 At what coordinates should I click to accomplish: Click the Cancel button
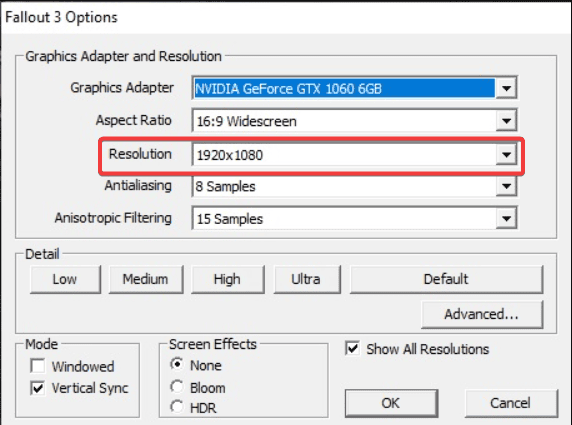(511, 403)
